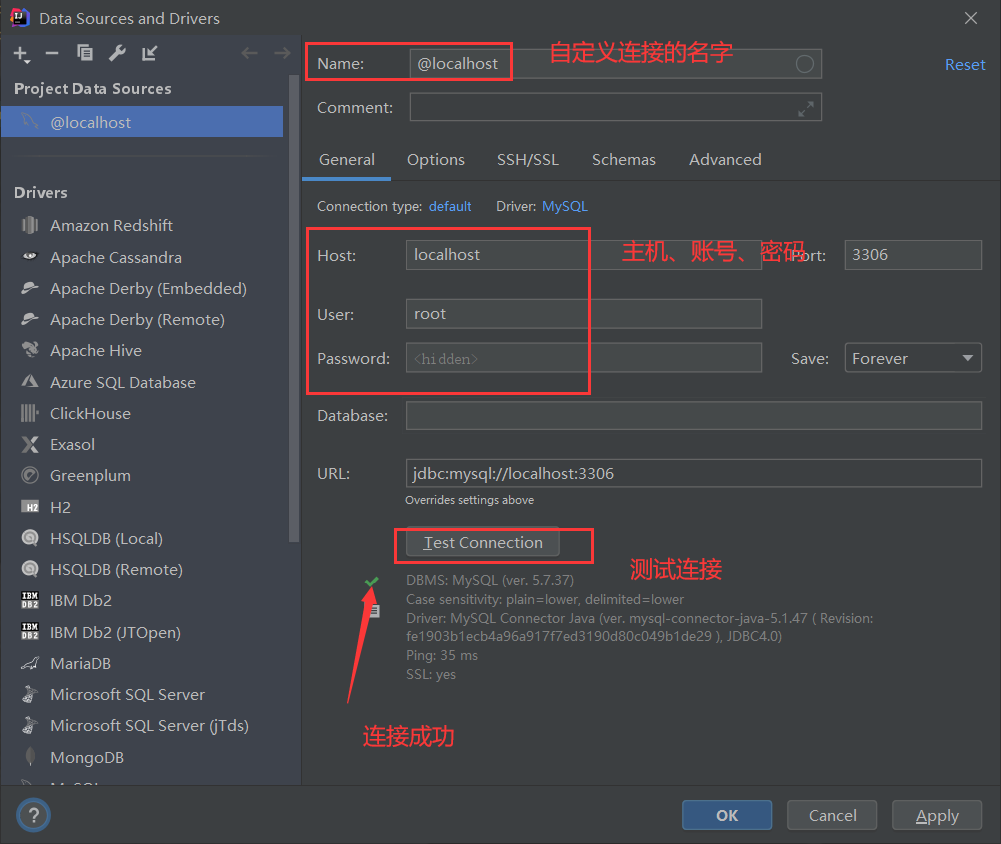The height and width of the screenshot is (844, 1001).
Task: Click the left panel vertical scrollbar
Action: pyautogui.click(x=294, y=308)
